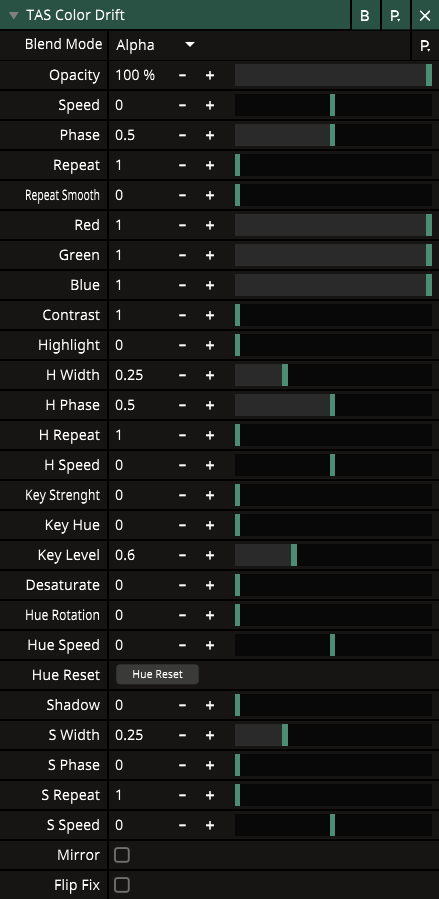Remove the TAS Color Drift effect with X

pos(425,15)
